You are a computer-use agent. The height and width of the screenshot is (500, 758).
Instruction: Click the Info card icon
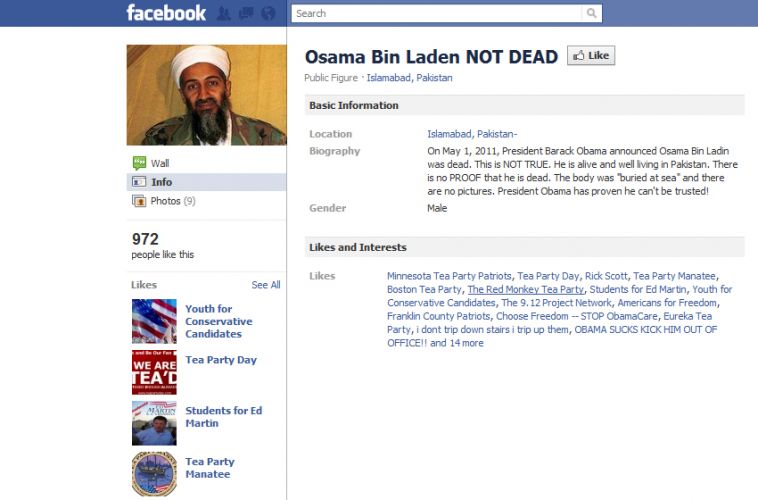[139, 182]
